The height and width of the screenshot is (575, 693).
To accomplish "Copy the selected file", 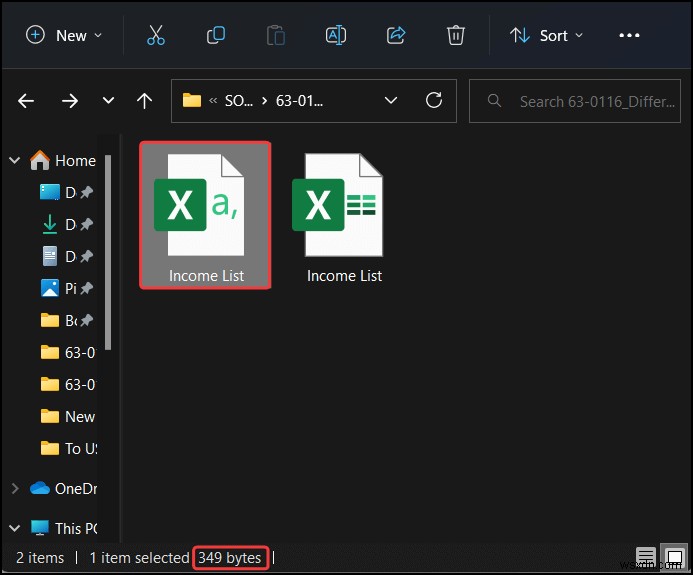I will click(x=216, y=35).
